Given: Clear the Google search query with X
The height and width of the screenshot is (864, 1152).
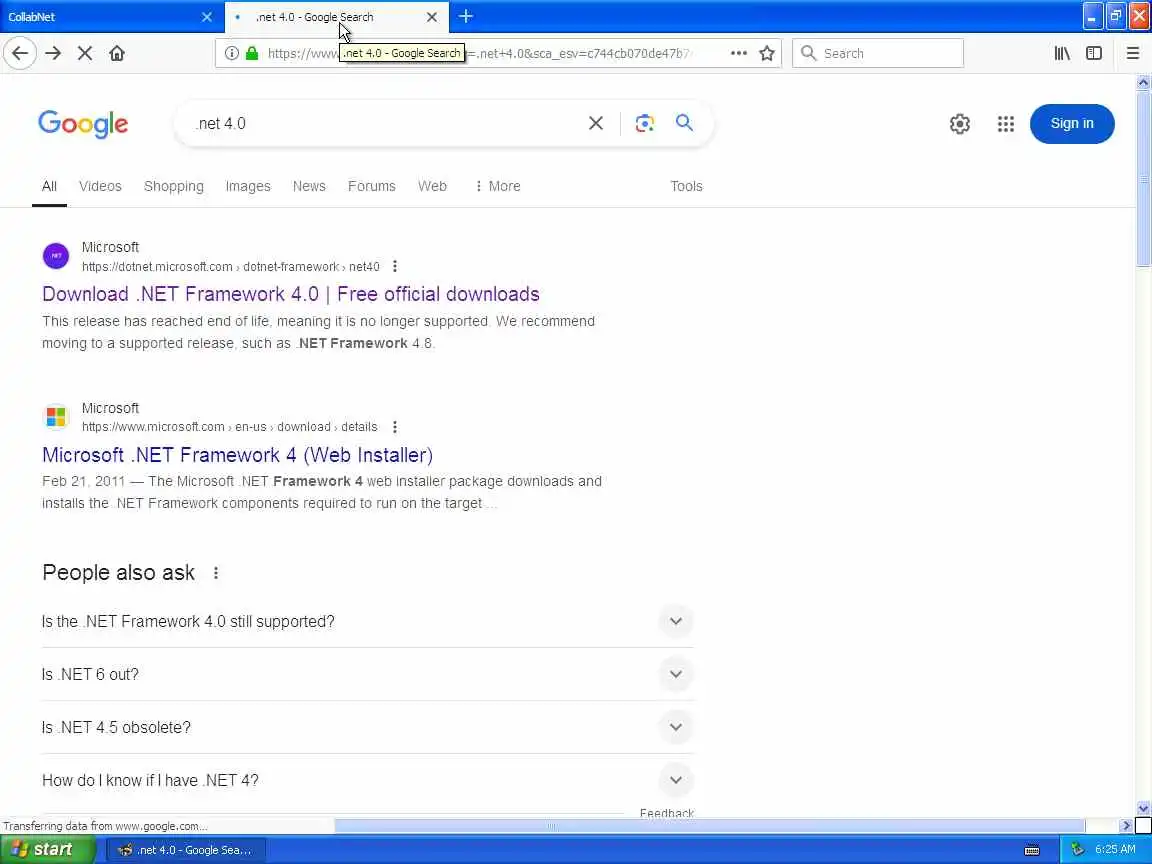Looking at the screenshot, I should [596, 123].
